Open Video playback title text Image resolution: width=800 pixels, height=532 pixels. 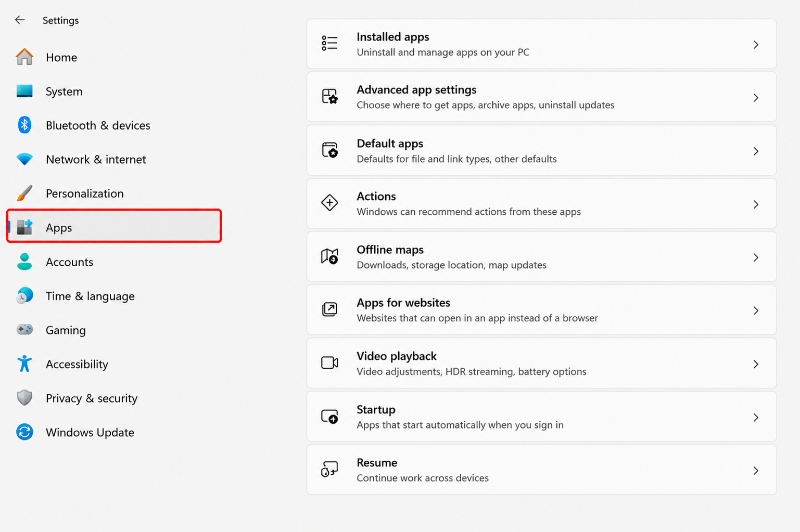coord(397,357)
